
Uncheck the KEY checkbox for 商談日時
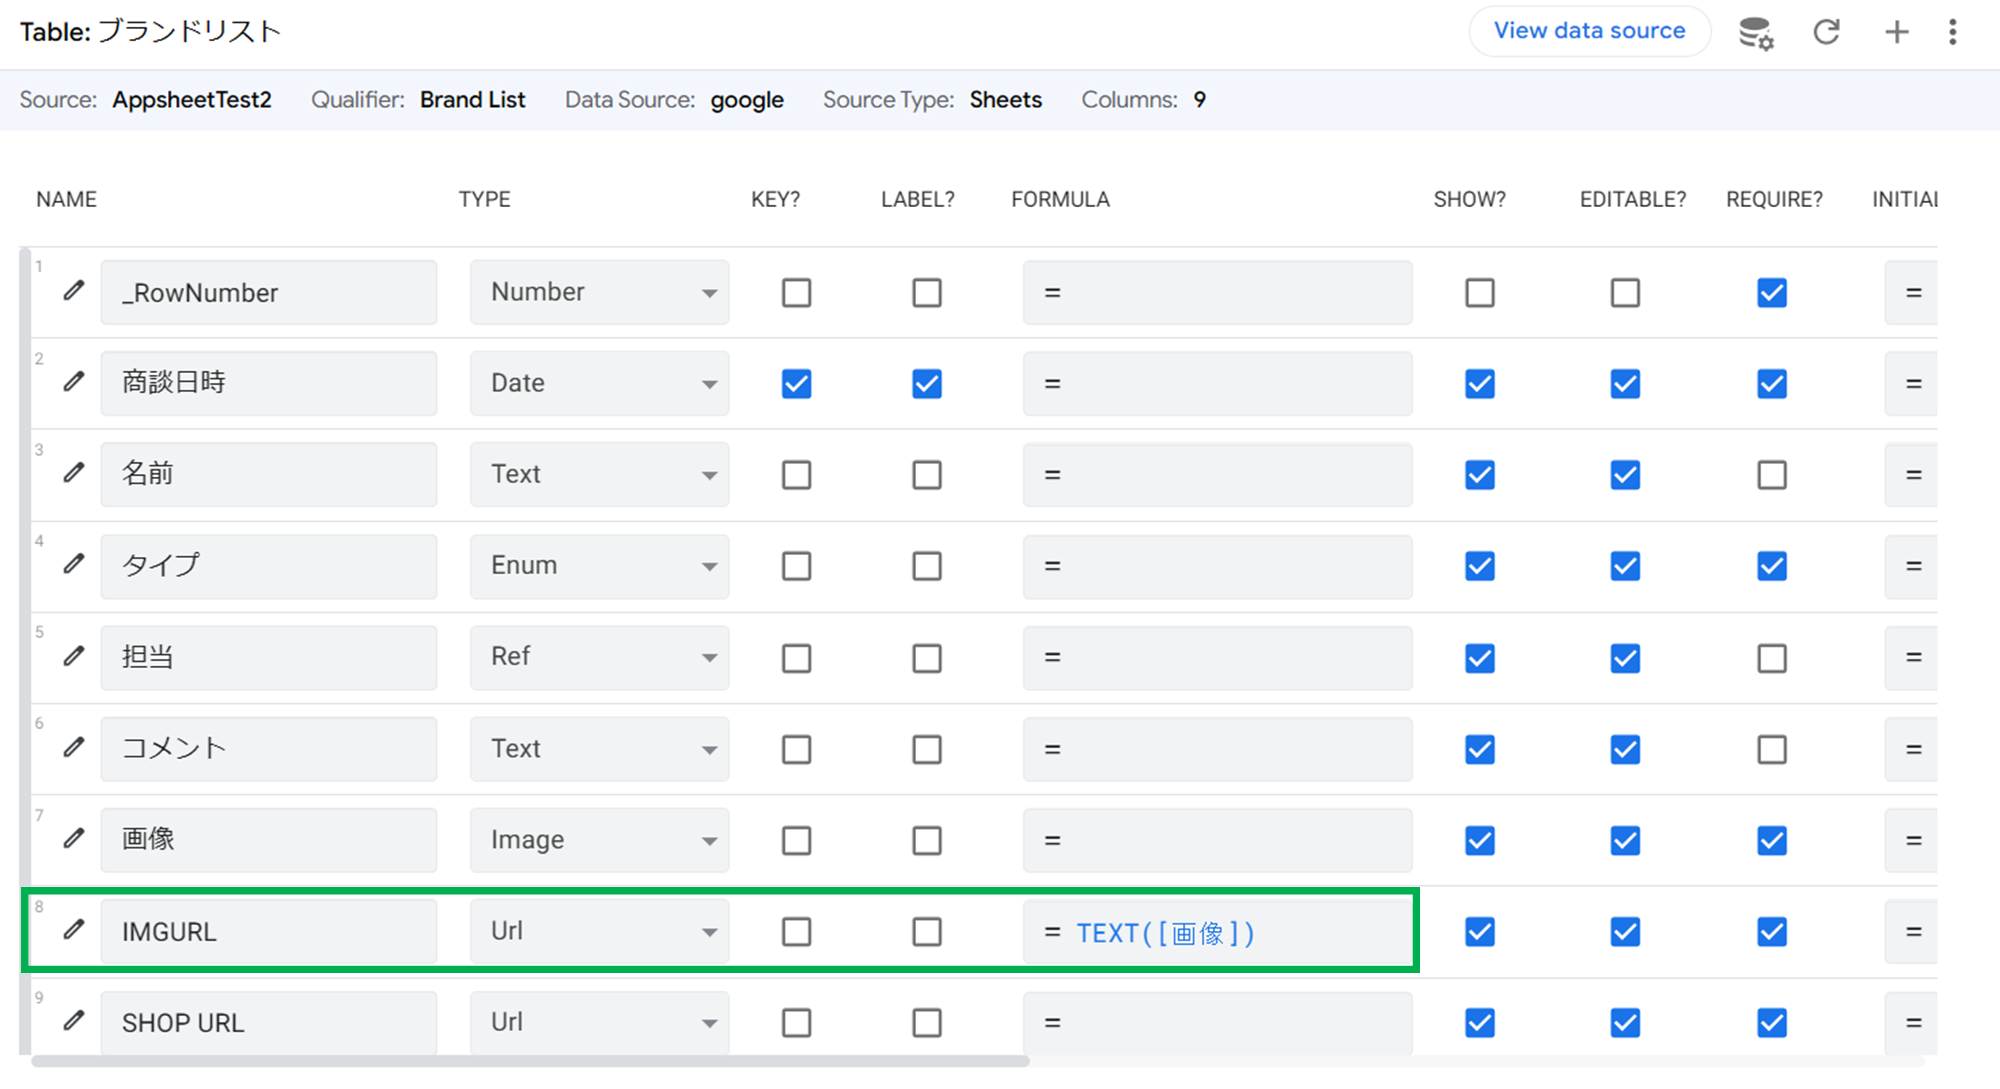coord(796,384)
